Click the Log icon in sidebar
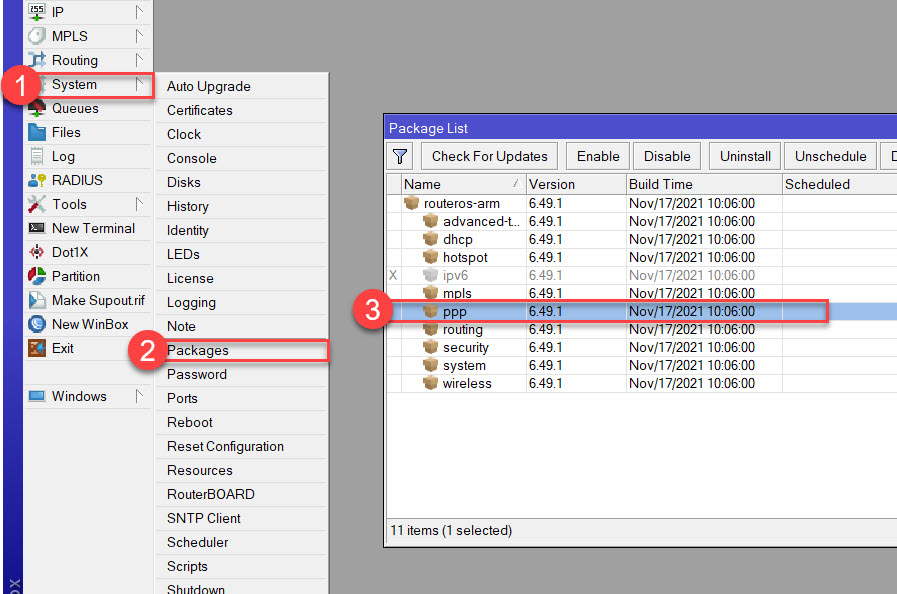Image resolution: width=897 pixels, height=594 pixels. tap(37, 156)
